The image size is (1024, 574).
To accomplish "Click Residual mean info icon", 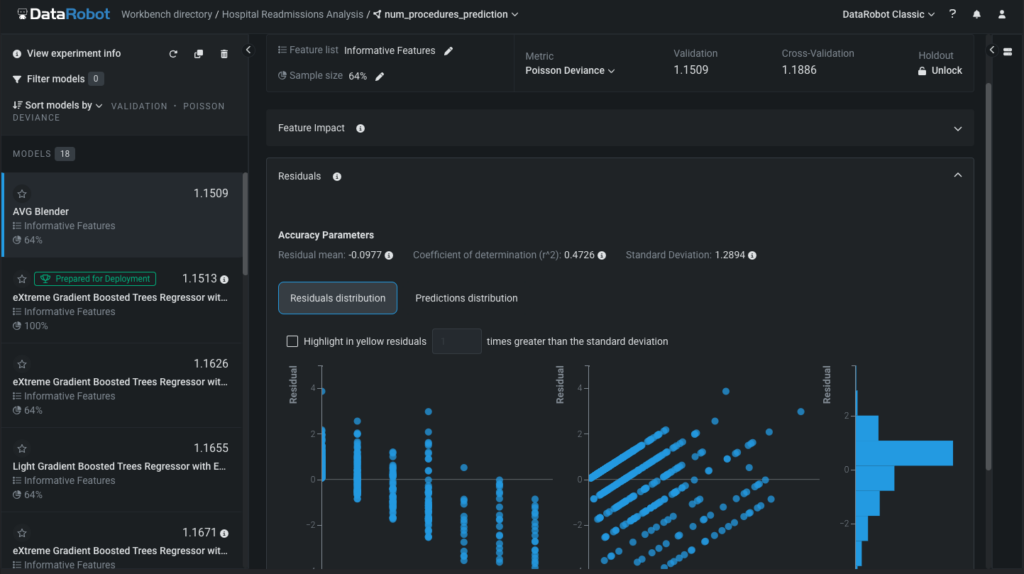I will click(389, 255).
